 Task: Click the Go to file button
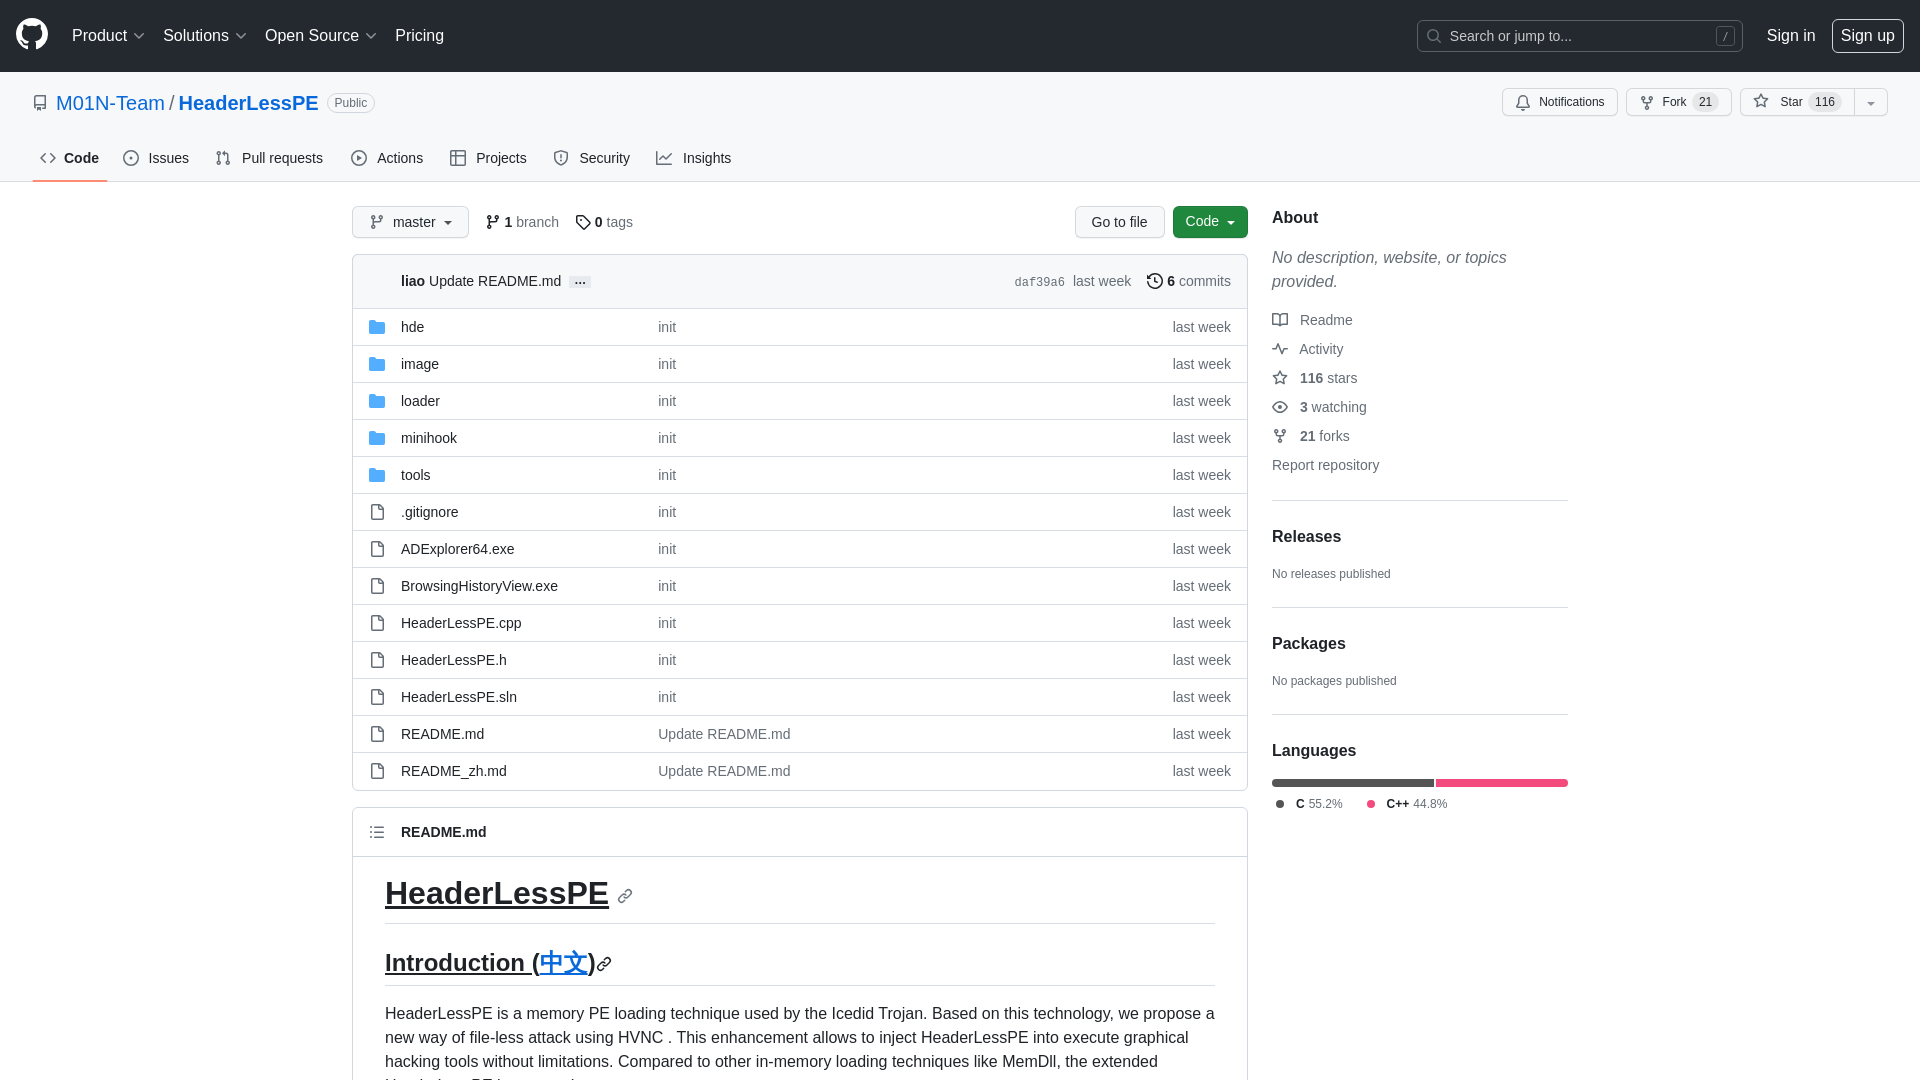(1118, 222)
